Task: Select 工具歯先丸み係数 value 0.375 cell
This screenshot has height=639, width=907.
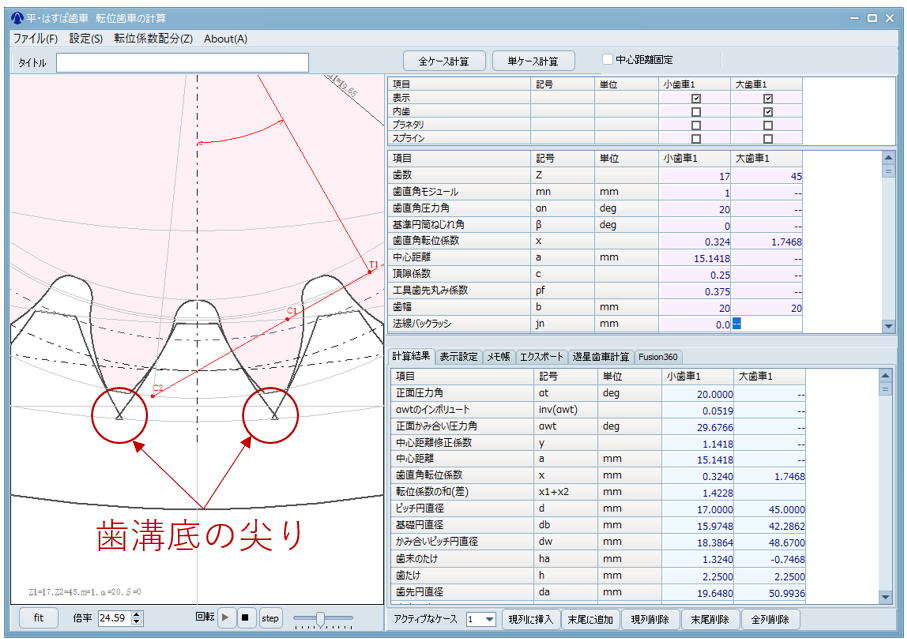Action: click(x=695, y=291)
